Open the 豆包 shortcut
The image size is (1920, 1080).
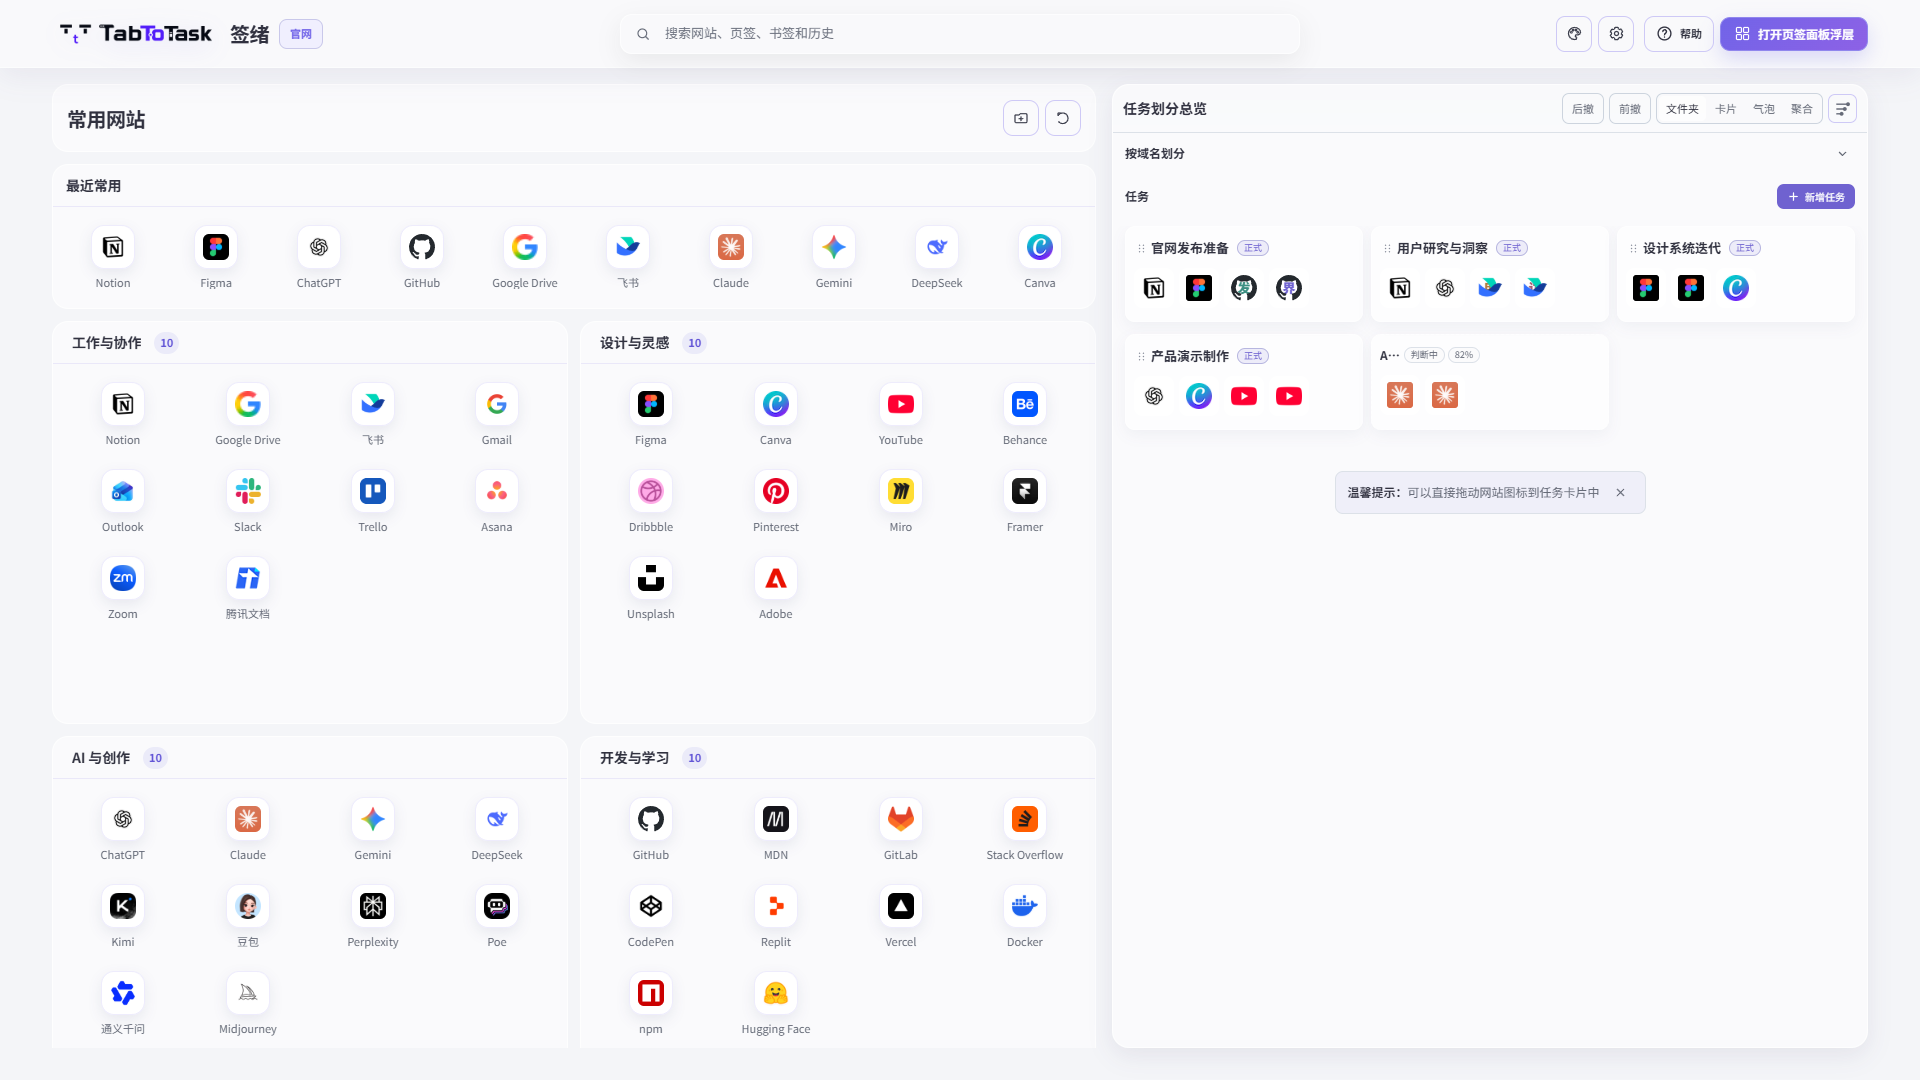[x=248, y=906]
